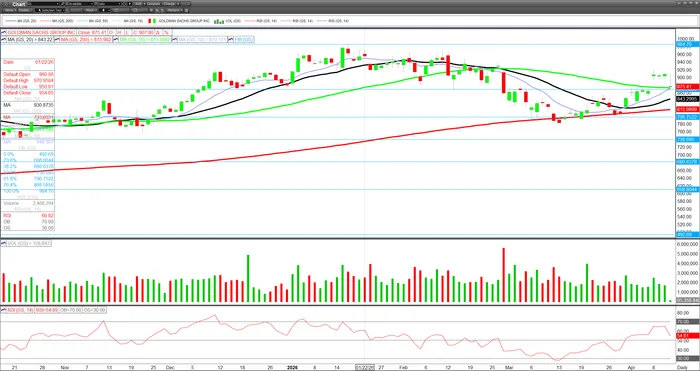This screenshot has height=371, width=700.
Task: Open the Daily interval dropdown
Action: [110, 4]
